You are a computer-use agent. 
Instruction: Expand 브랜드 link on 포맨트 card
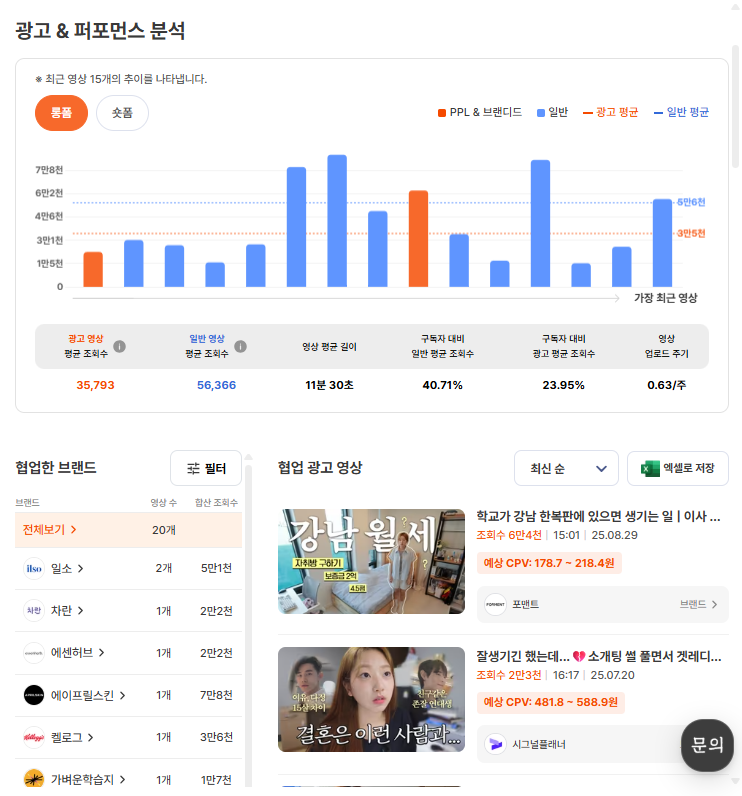[x=698, y=604]
